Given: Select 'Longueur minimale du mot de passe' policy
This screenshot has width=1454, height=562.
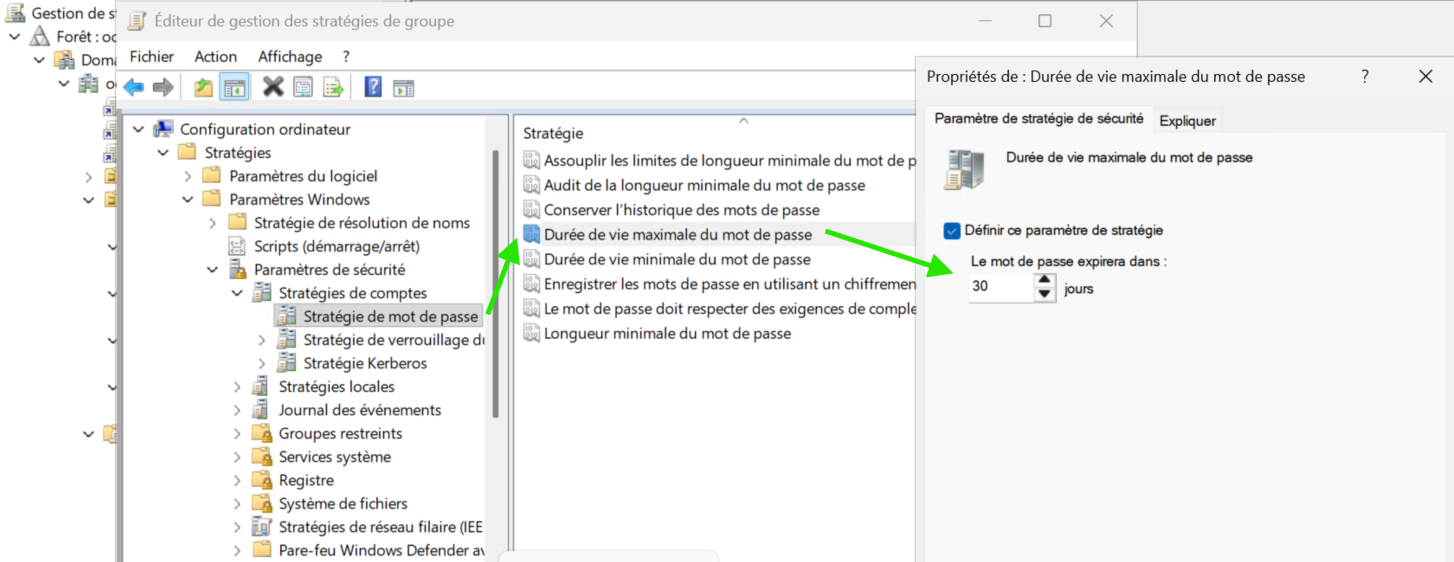Looking at the screenshot, I should click(667, 333).
